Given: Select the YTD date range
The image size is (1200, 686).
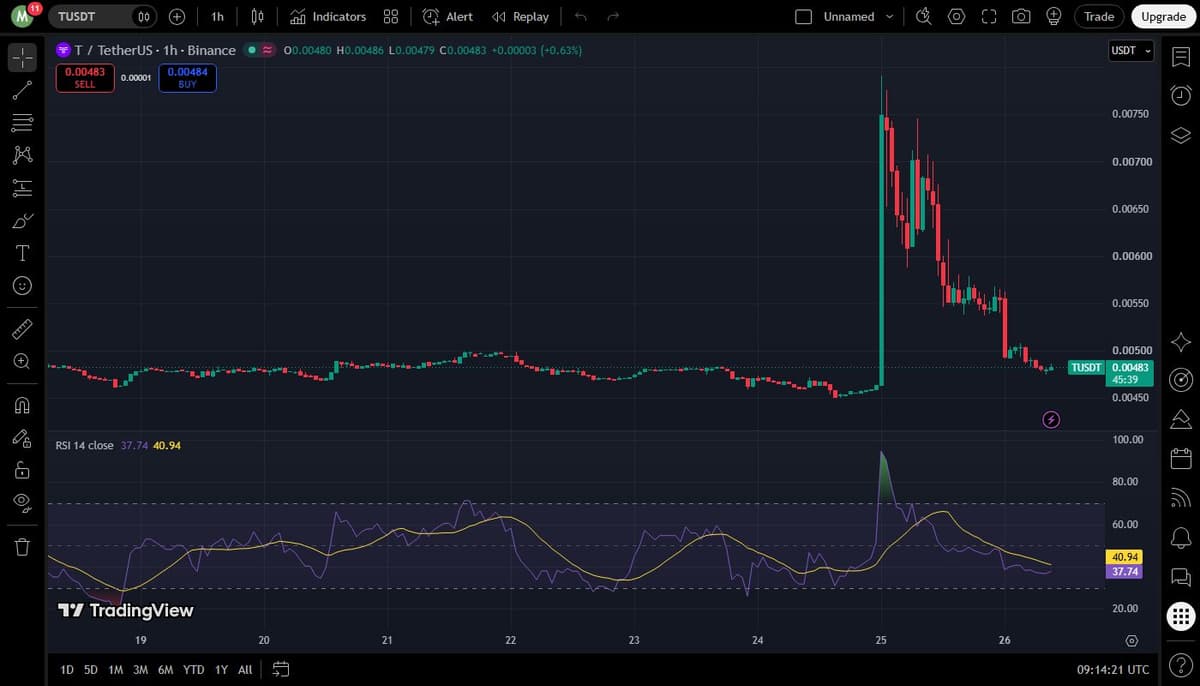Looking at the screenshot, I should coord(194,669).
